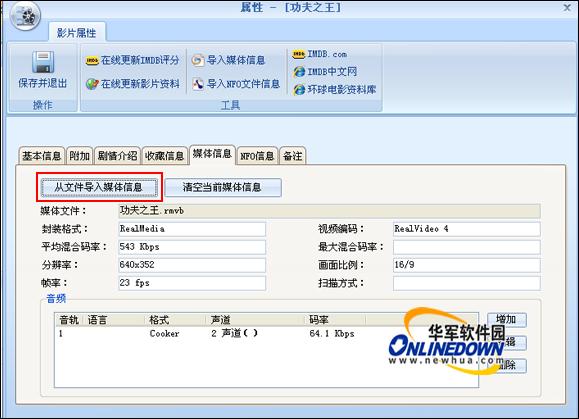
Task: Switch to the 基本信息 tab
Action: (42, 156)
